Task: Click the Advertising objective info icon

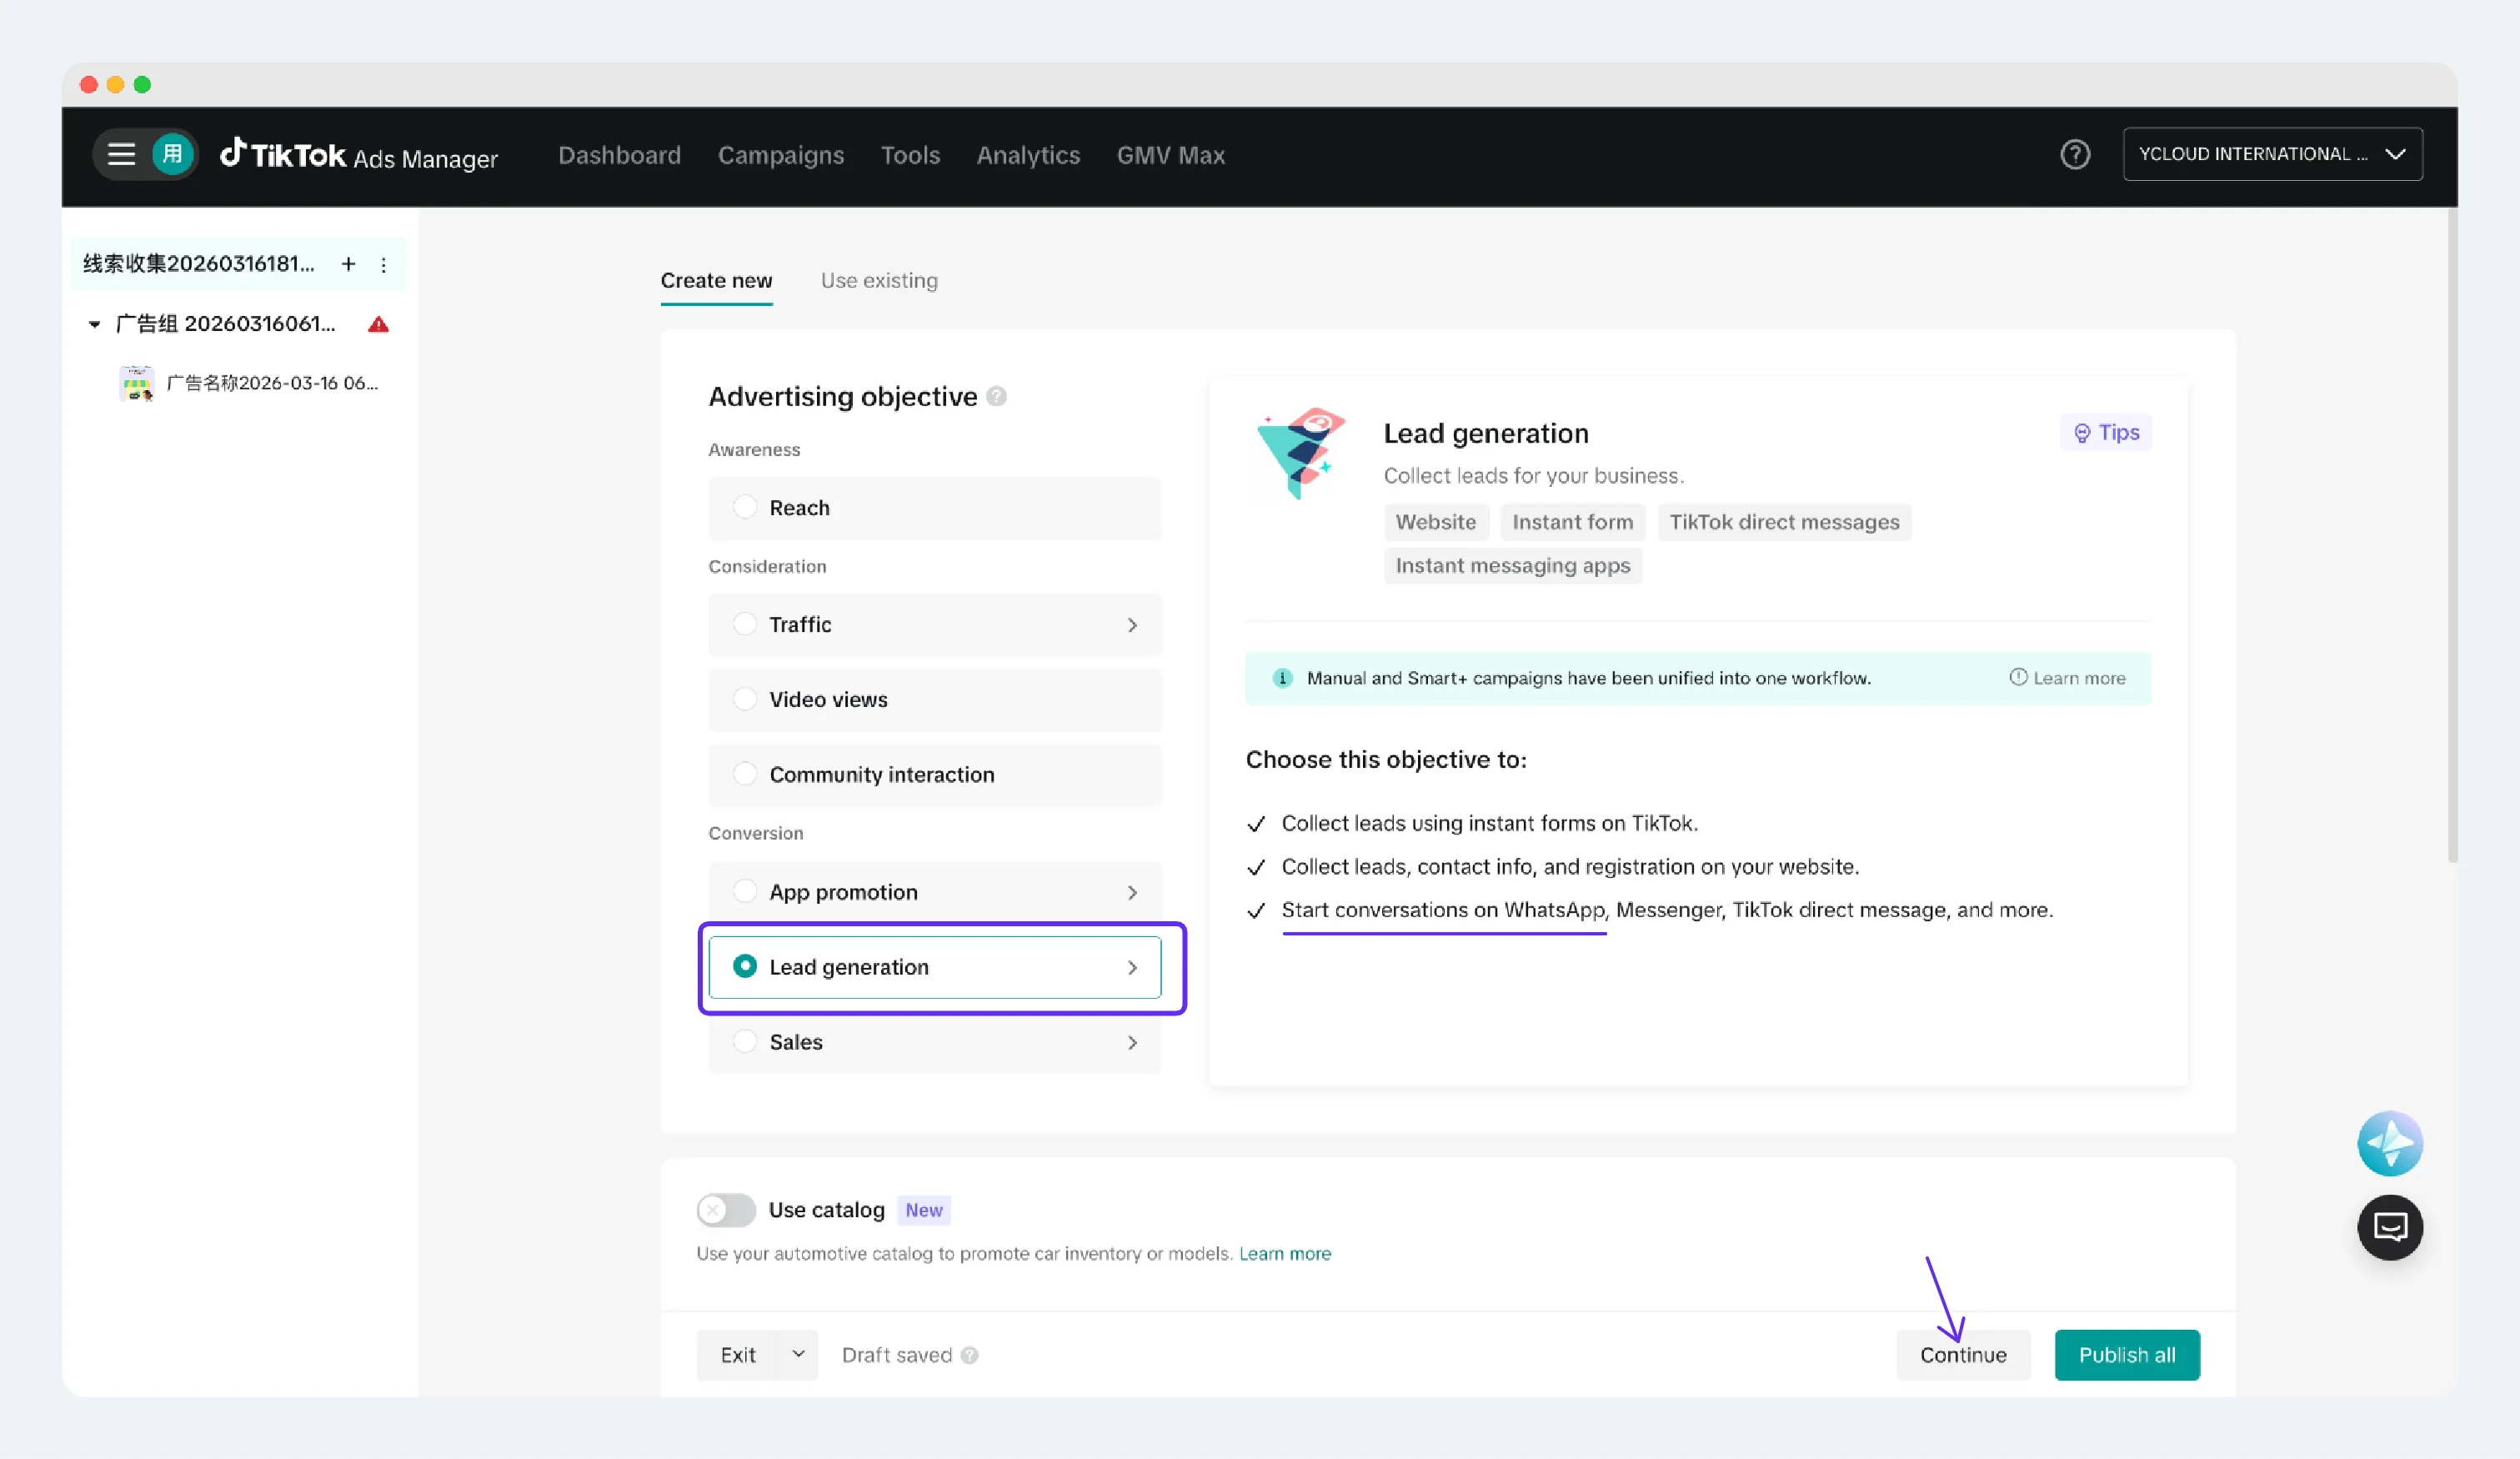Action: coord(996,397)
